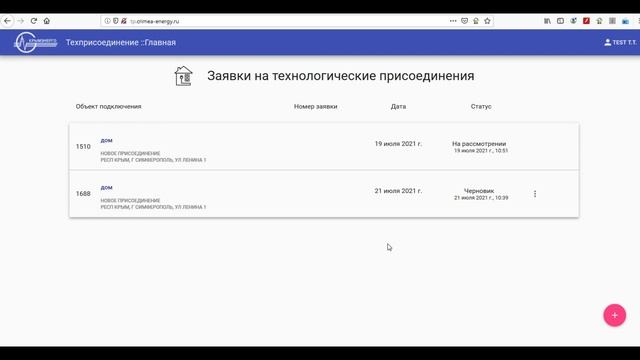The width and height of the screenshot is (640, 360).
Task: Open the browser home page icon
Action: pos(47,21)
